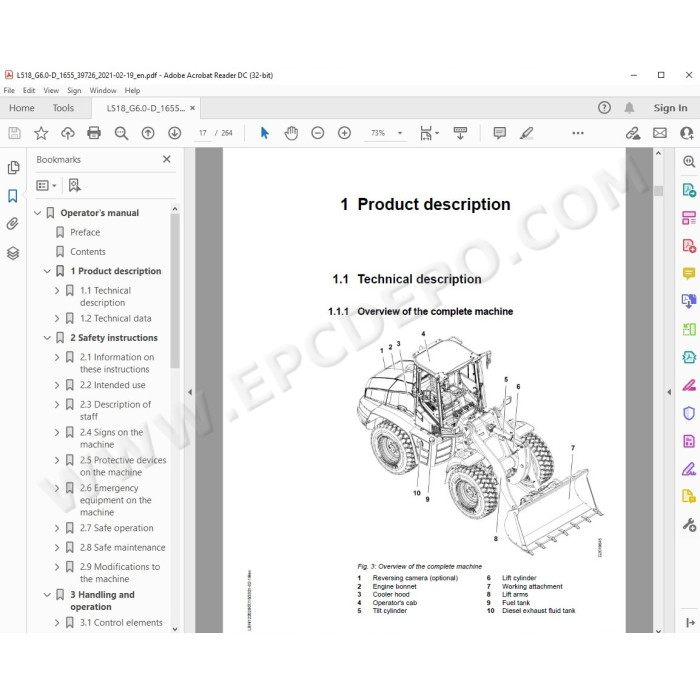The height and width of the screenshot is (700, 700).
Task: Open the Help menu
Action: tap(132, 91)
